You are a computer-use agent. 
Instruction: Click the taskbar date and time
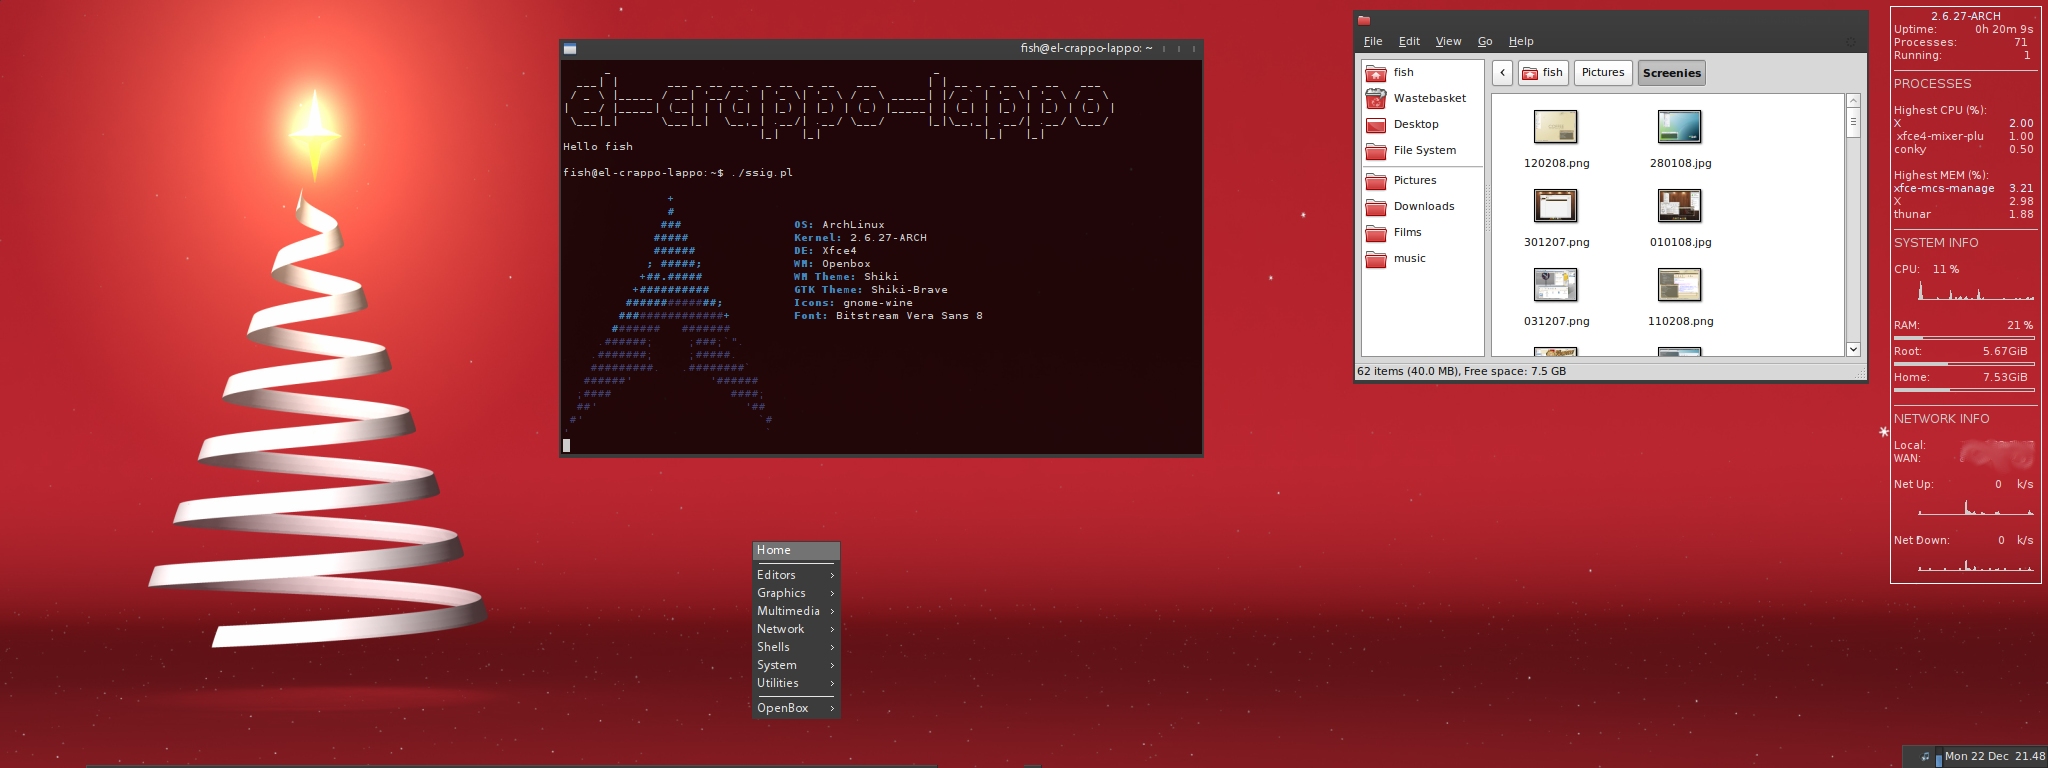pos(1994,756)
